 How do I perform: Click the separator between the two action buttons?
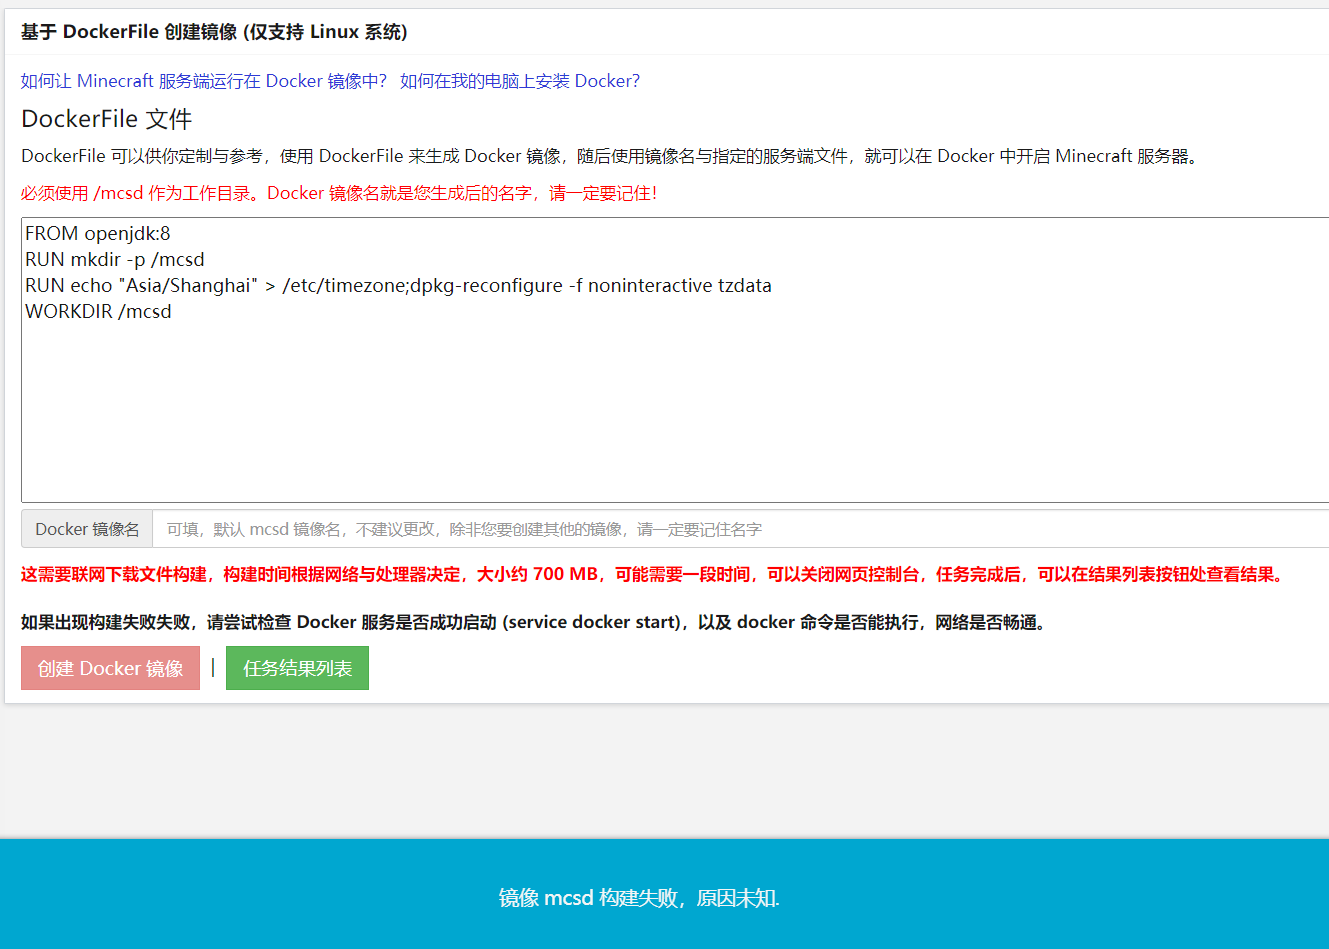point(213,667)
